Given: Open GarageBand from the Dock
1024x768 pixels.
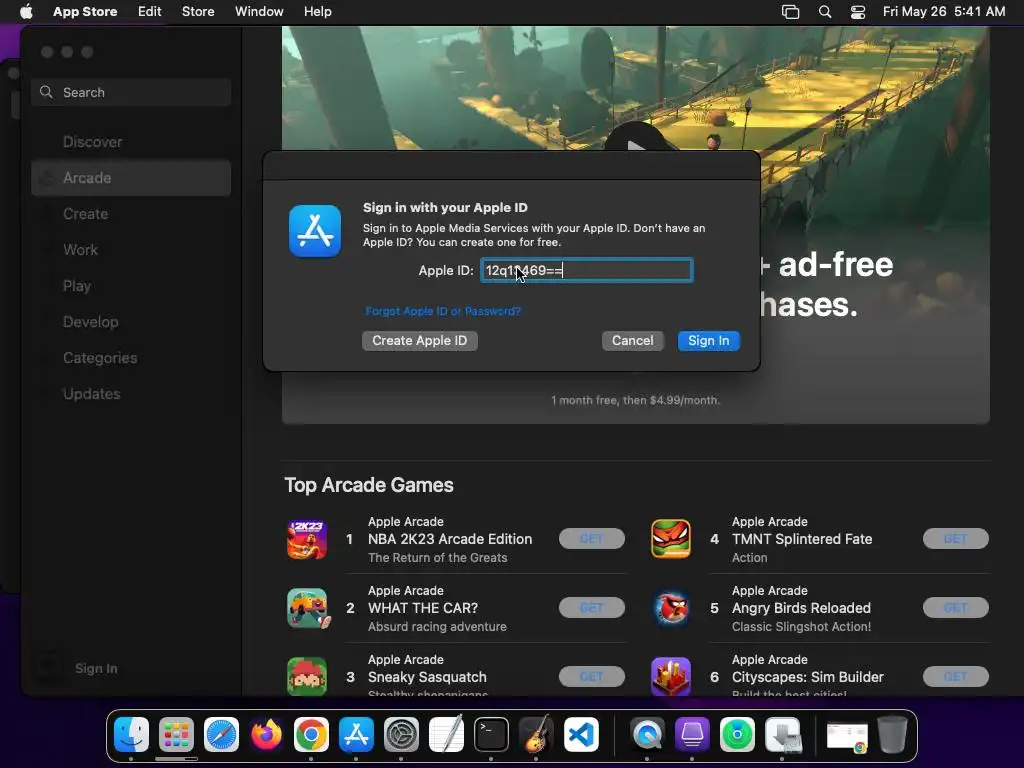Looking at the screenshot, I should click(536, 735).
